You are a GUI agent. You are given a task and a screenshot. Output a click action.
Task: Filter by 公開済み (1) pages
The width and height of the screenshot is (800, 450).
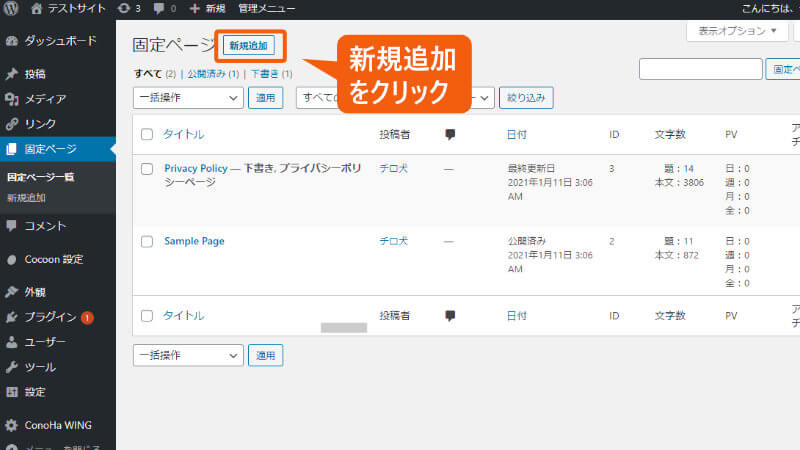click(213, 74)
